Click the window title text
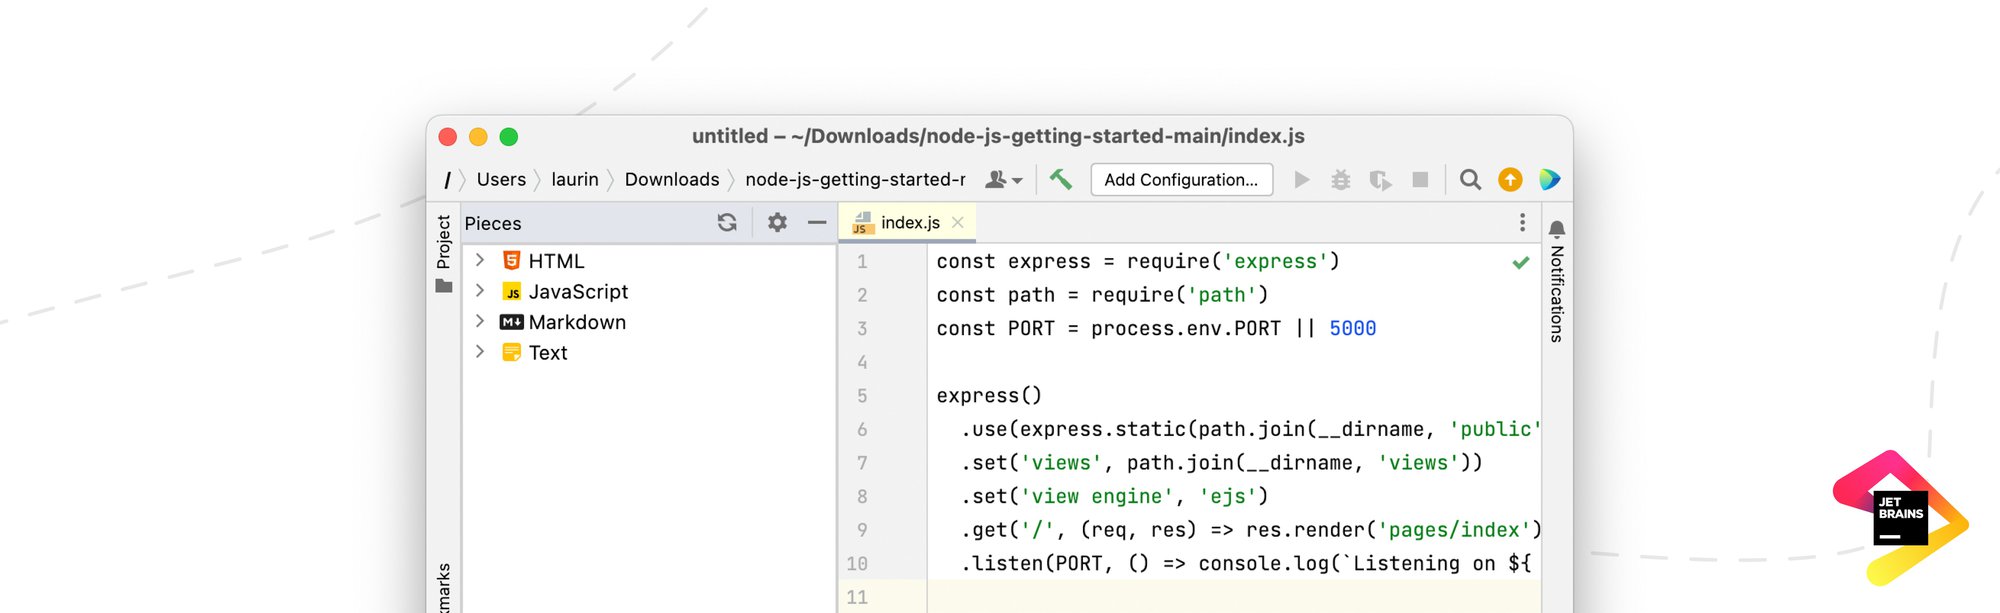The height and width of the screenshot is (613, 2000). (x=998, y=136)
